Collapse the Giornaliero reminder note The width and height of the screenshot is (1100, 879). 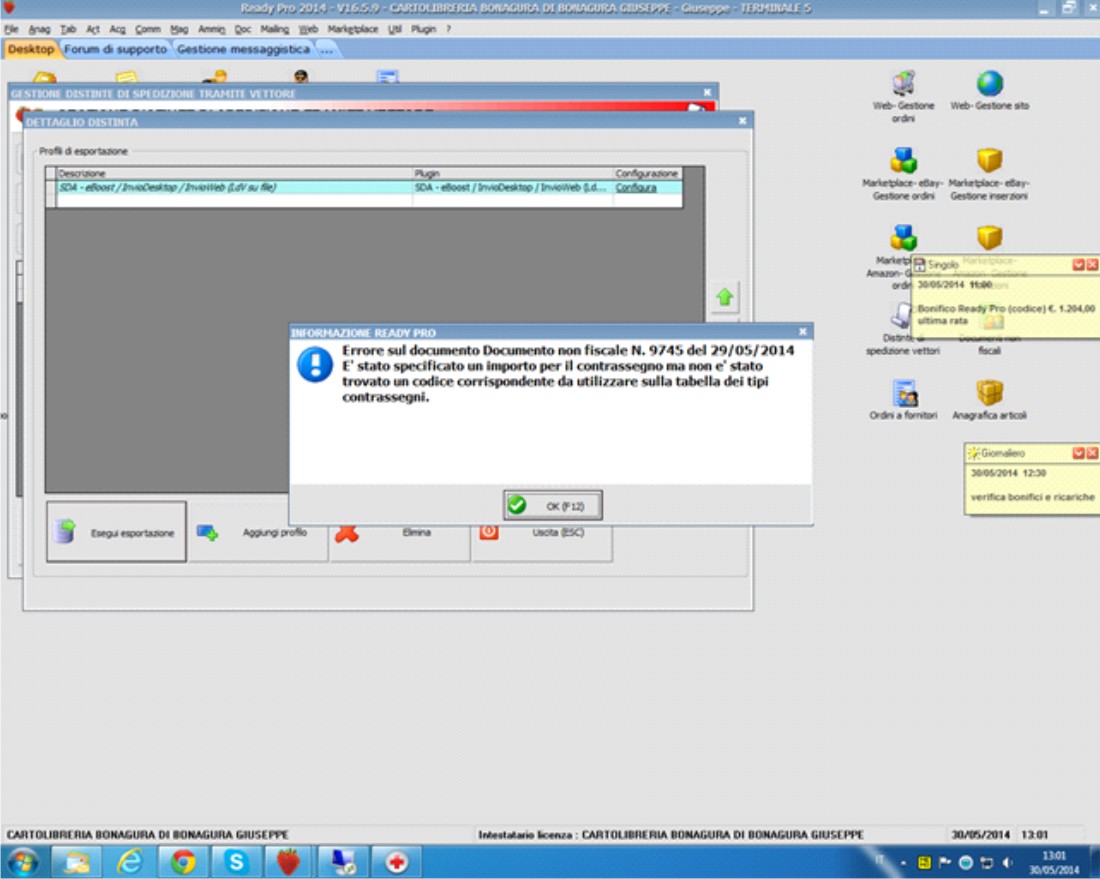pos(1078,453)
